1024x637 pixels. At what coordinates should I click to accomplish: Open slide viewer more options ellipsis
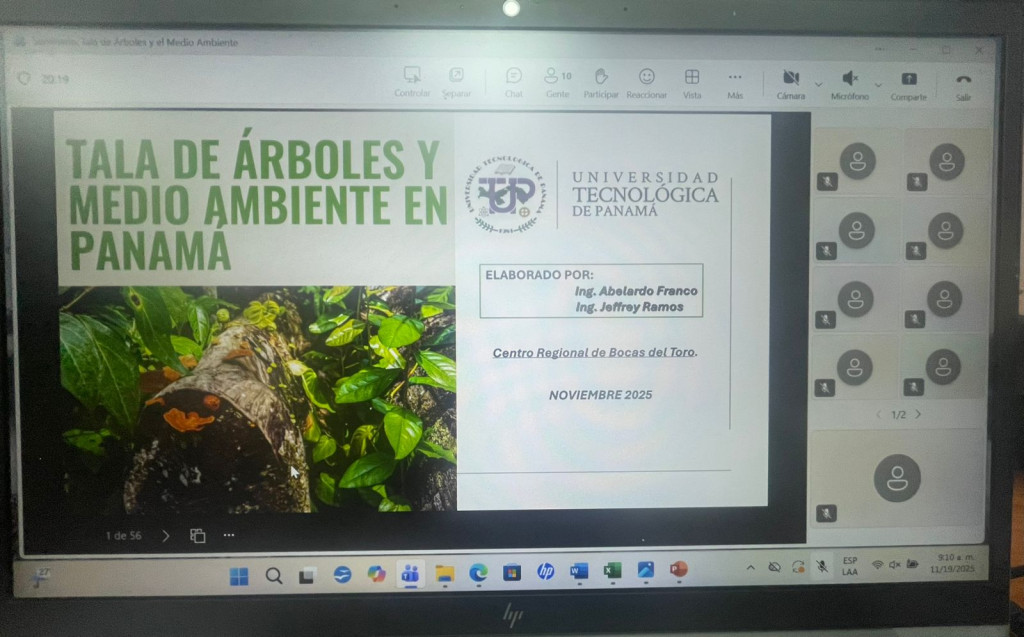229,535
